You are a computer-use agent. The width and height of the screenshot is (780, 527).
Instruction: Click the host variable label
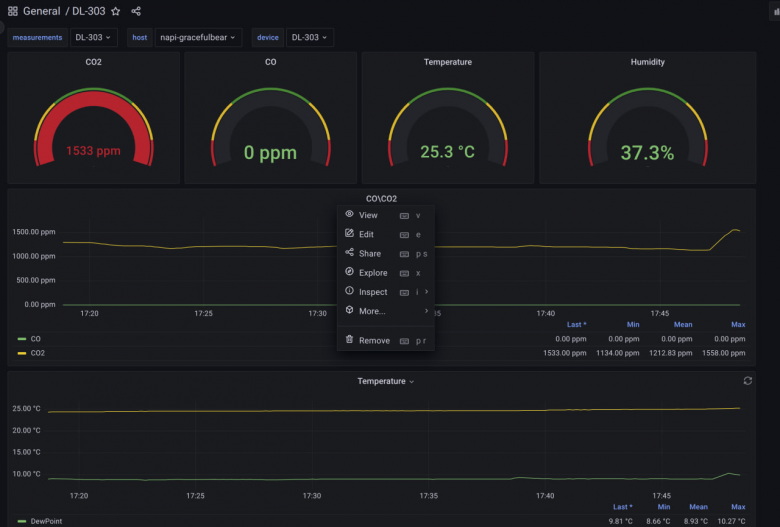tap(139, 37)
